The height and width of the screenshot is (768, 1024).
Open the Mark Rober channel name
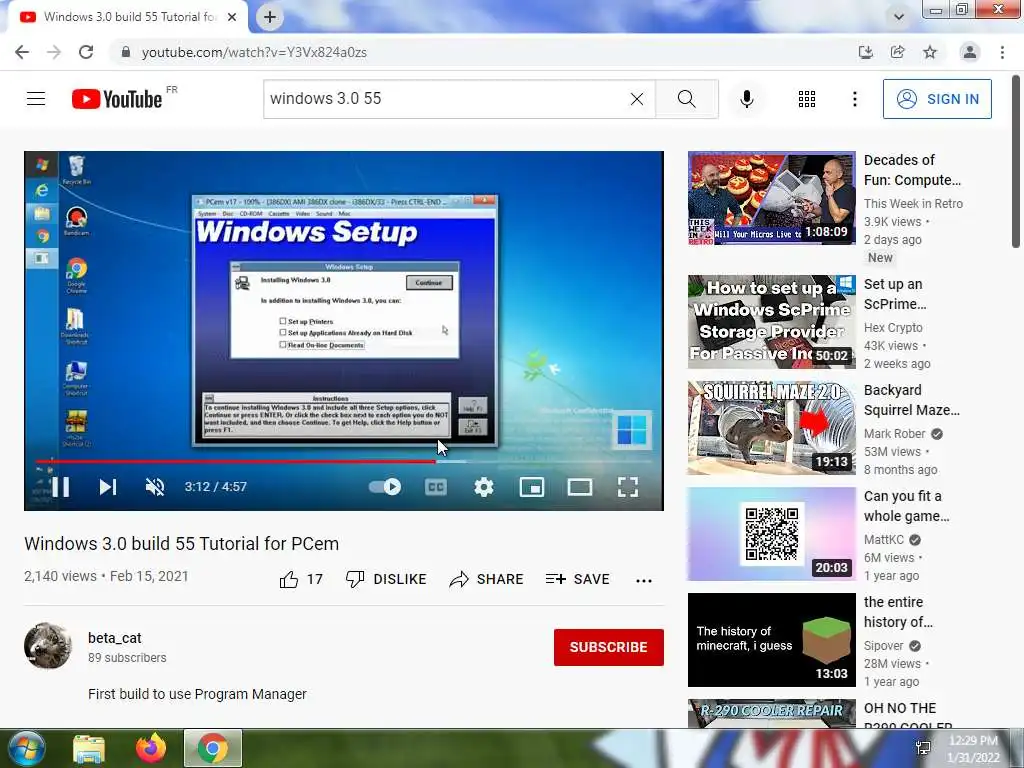895,434
